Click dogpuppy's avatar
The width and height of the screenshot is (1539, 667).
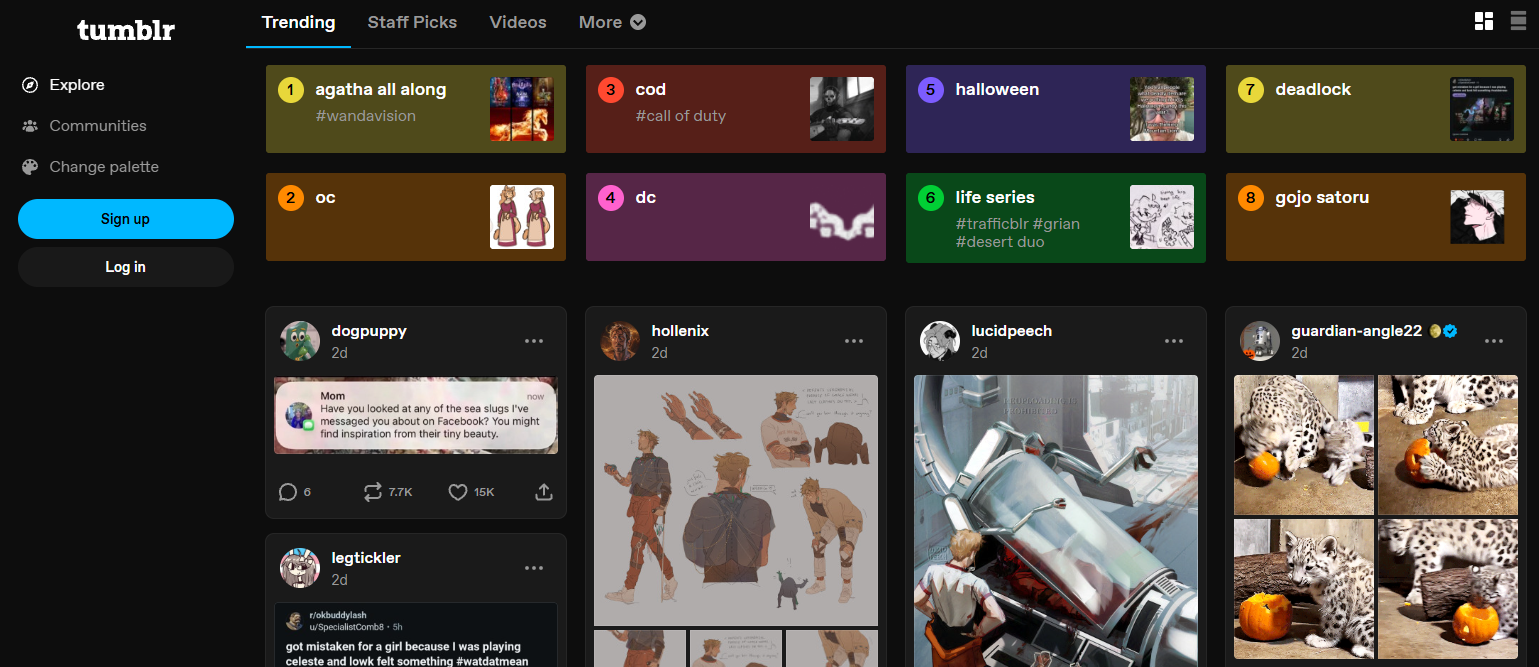pyautogui.click(x=300, y=341)
